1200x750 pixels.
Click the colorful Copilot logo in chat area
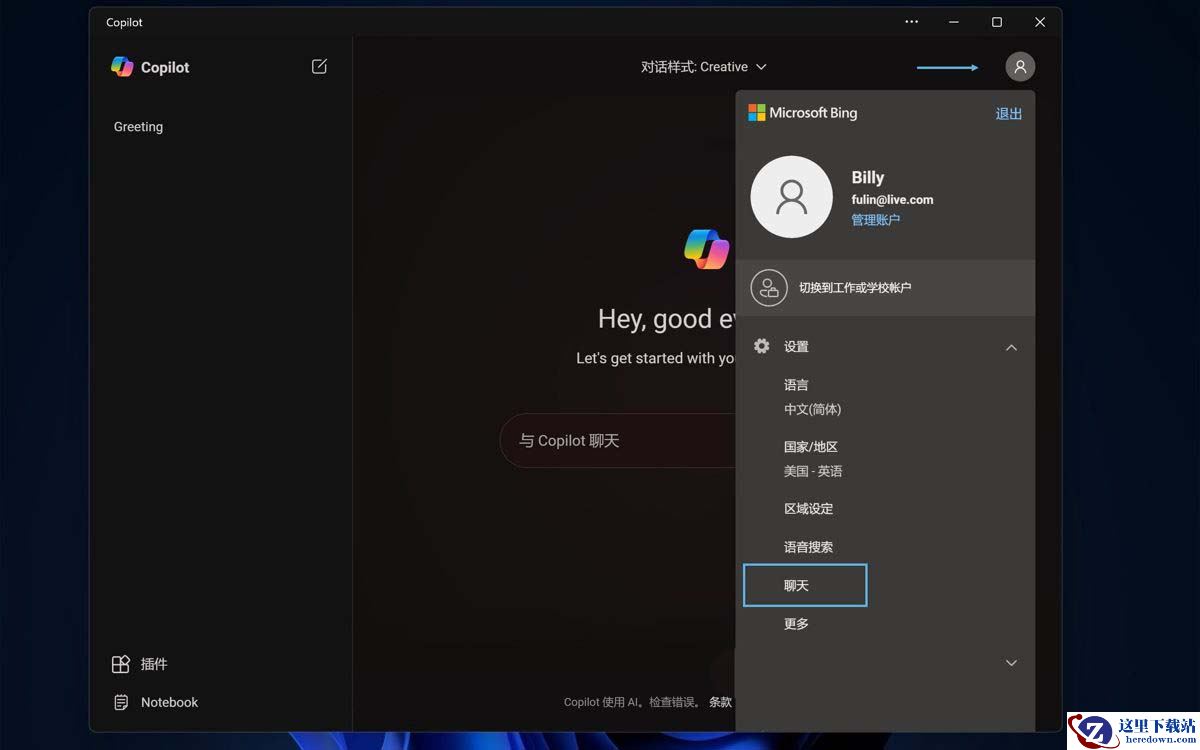point(707,248)
